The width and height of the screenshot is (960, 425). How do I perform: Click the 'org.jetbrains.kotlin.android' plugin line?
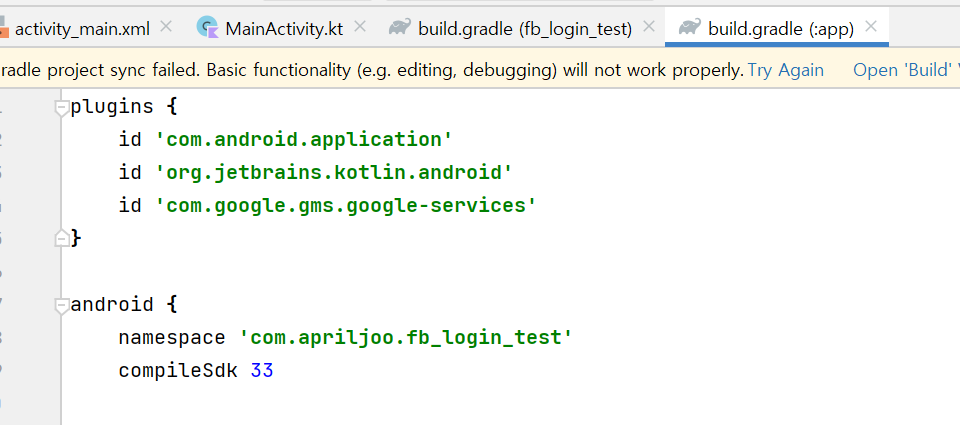pos(334,173)
